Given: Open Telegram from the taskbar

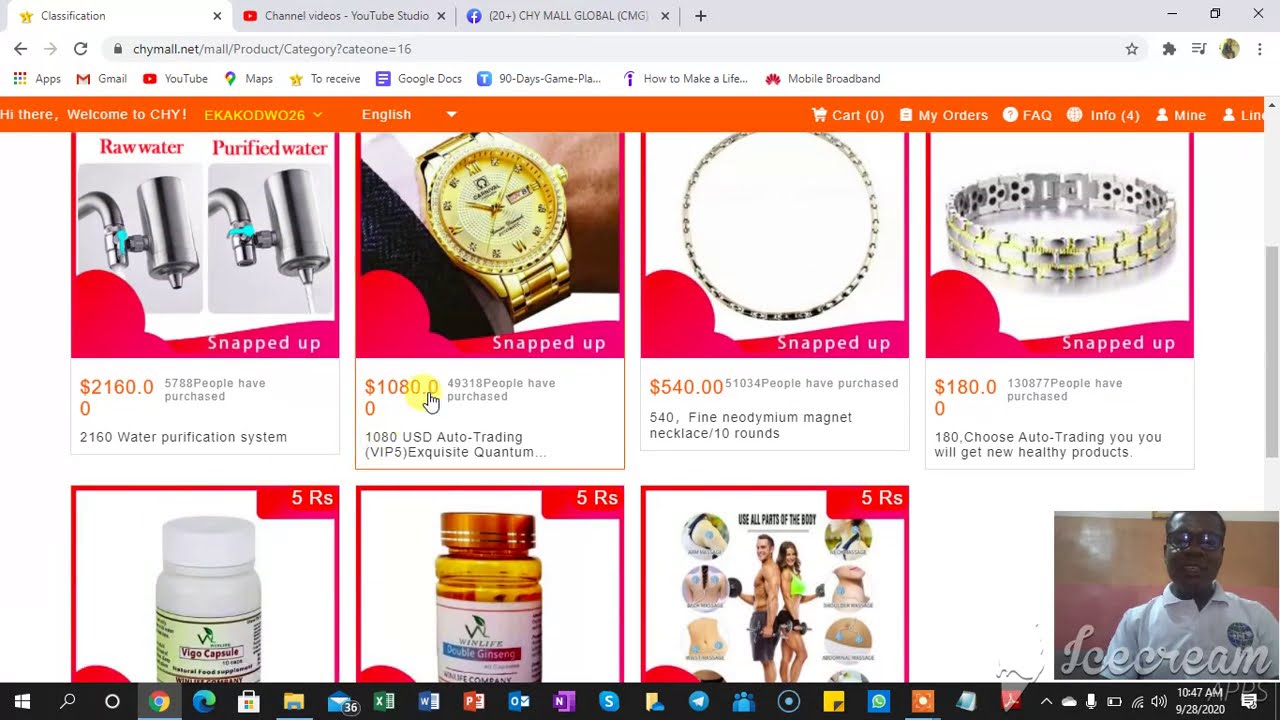Looking at the screenshot, I should (x=698, y=702).
